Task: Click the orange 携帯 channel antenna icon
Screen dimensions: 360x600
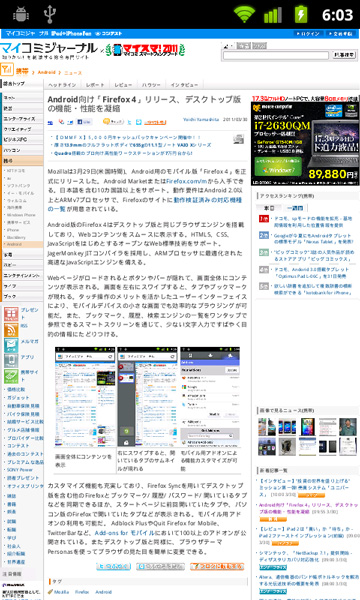Action: [7, 70]
